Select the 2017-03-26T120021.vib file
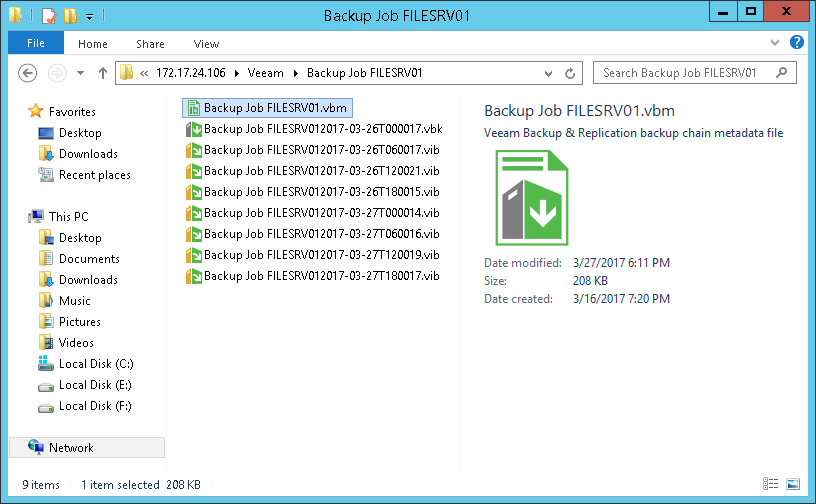This screenshot has width=816, height=504. point(313,171)
